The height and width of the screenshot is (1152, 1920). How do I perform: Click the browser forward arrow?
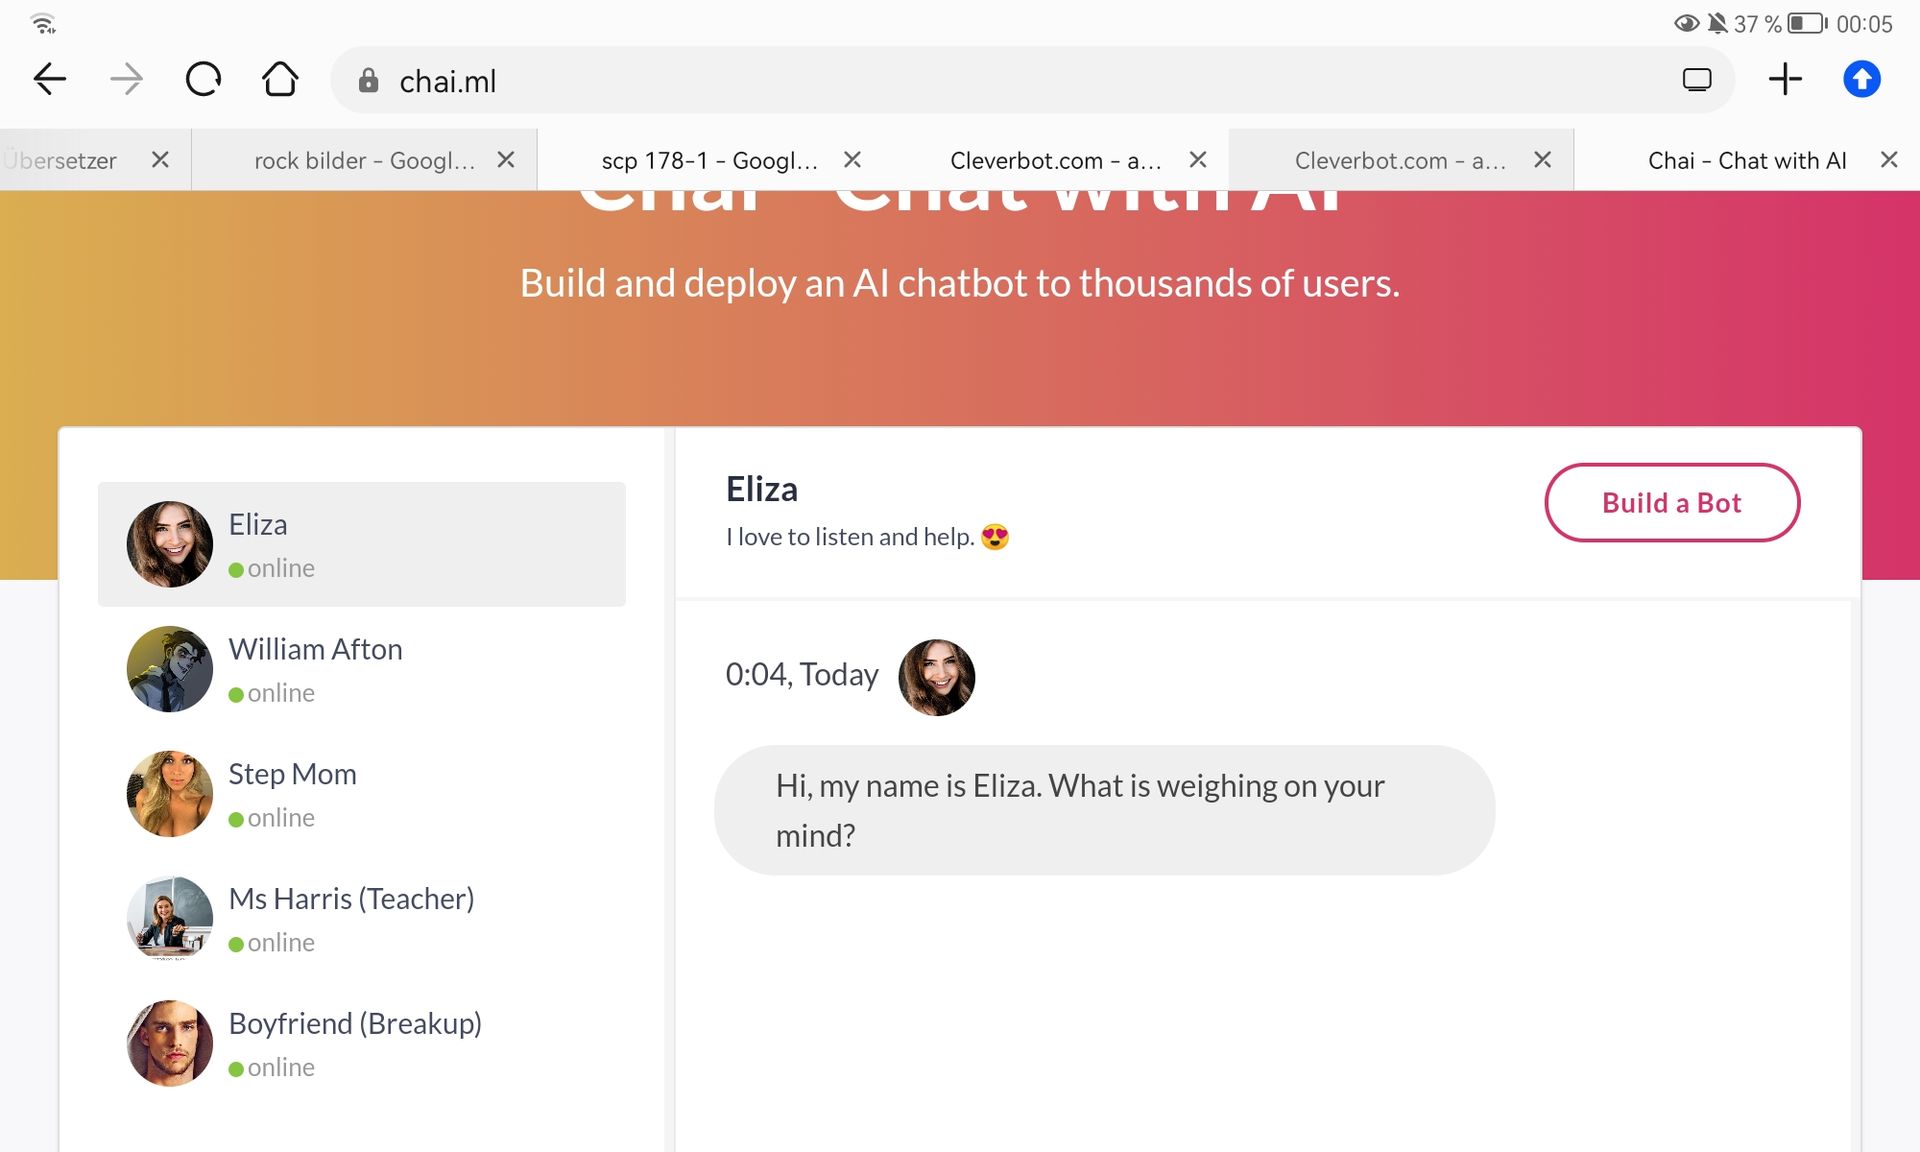click(x=126, y=79)
